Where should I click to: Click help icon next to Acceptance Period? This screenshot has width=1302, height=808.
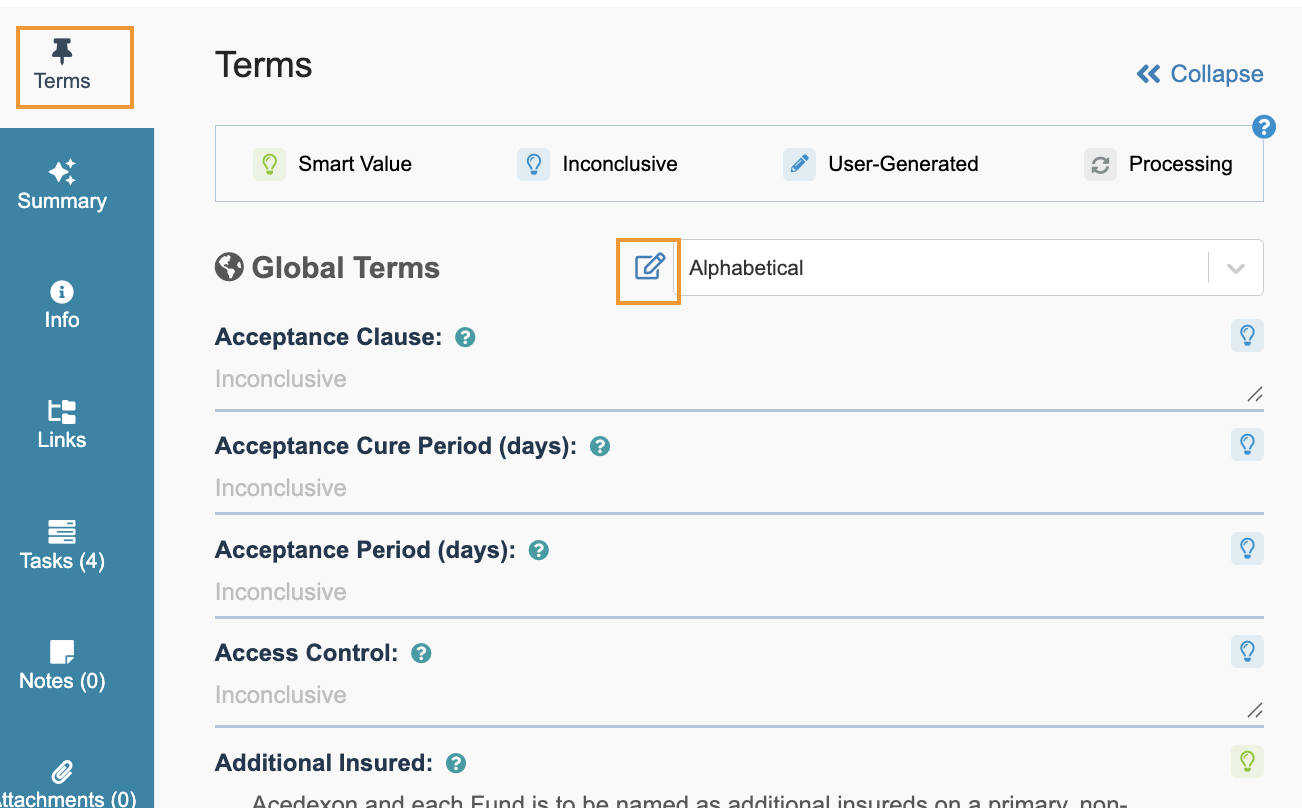[x=539, y=550]
